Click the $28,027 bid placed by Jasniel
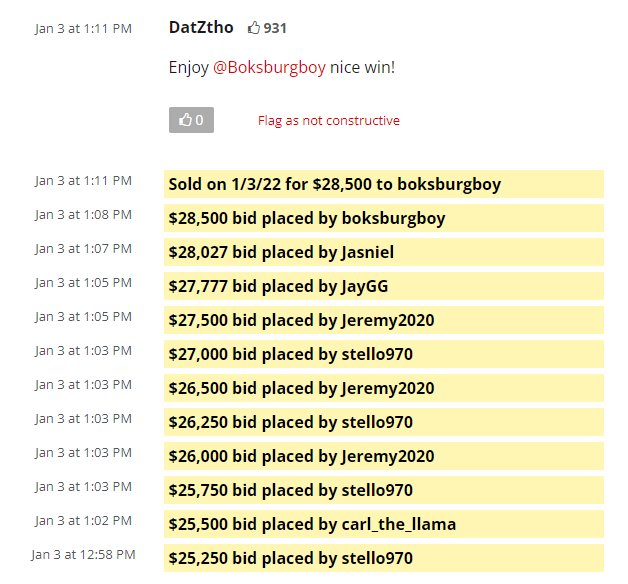 [384, 252]
